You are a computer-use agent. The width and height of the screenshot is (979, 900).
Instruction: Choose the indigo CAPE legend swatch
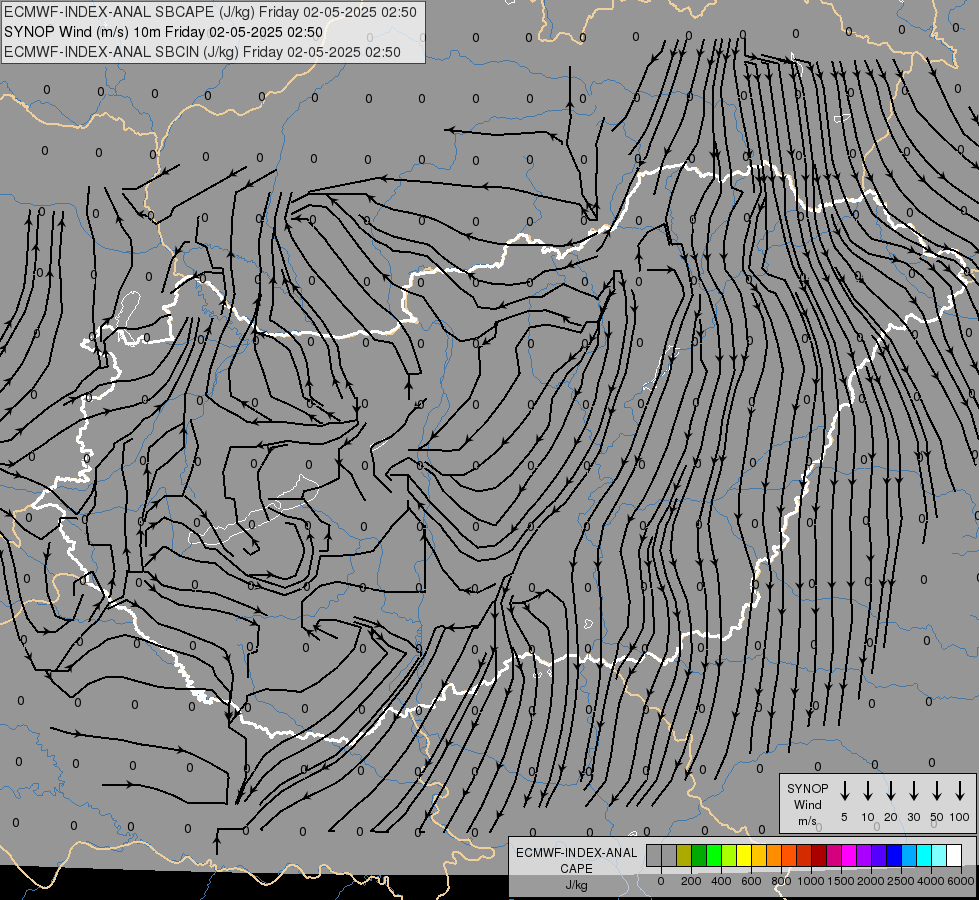(878, 855)
